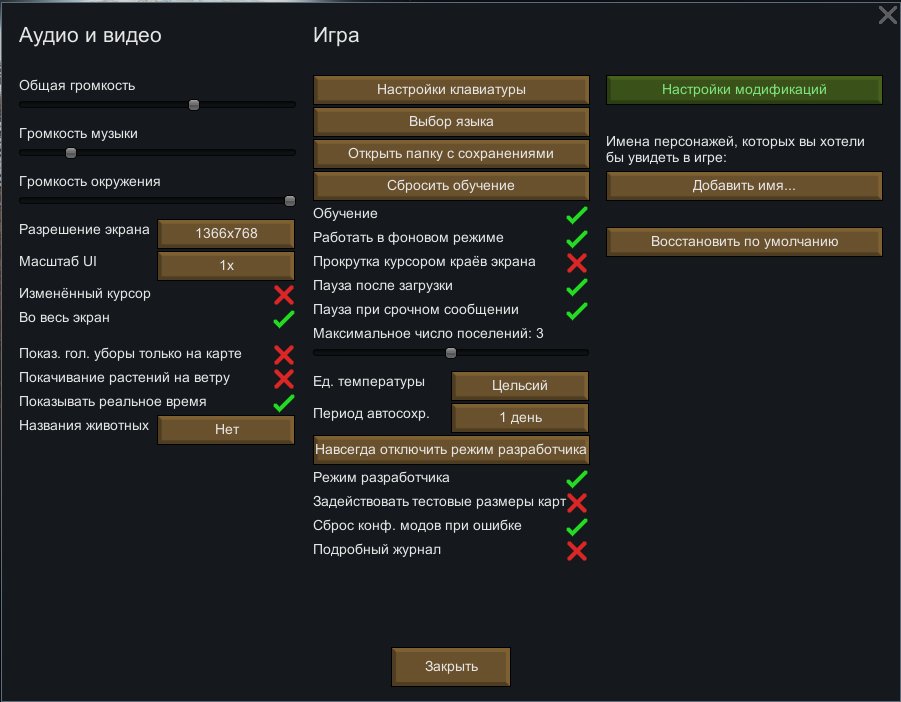Click the Закрыть button
The width and height of the screenshot is (901, 702).
pos(451,667)
